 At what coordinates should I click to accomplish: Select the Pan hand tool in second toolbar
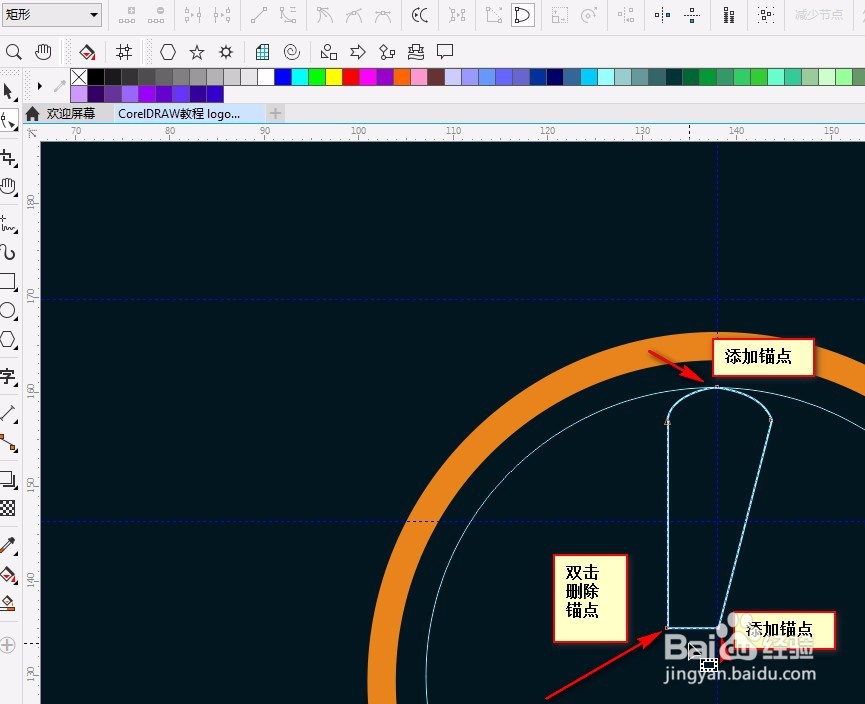[42, 52]
